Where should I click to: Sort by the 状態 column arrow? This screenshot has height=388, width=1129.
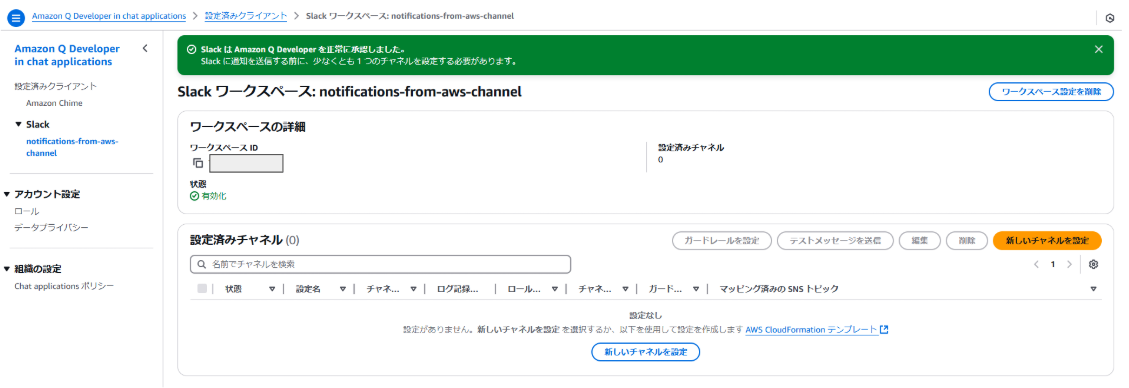point(272,289)
